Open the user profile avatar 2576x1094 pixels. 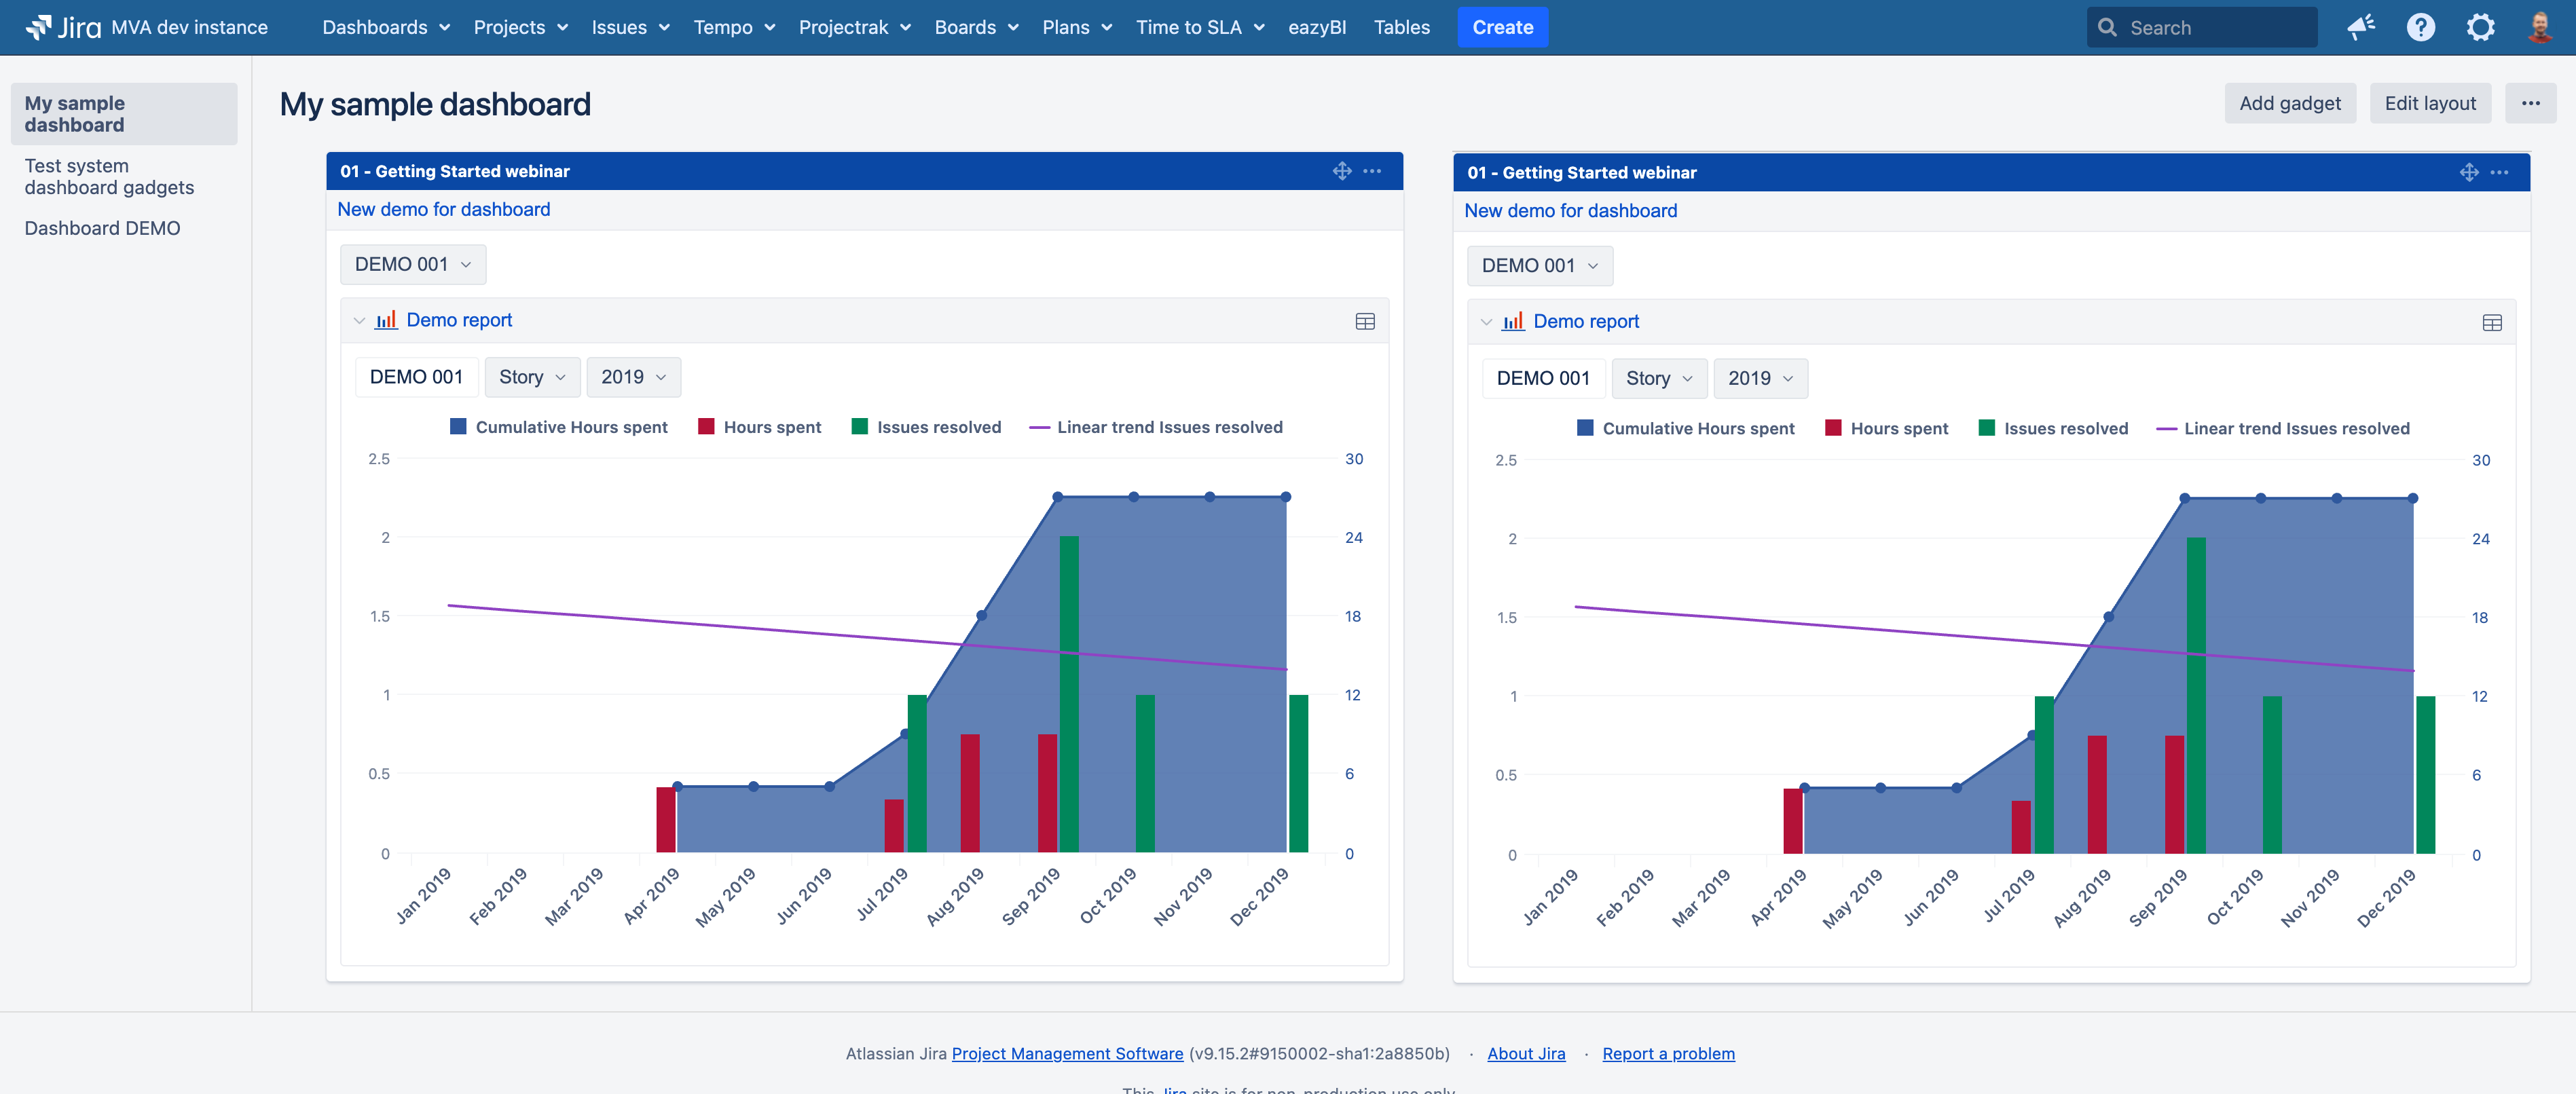(x=2539, y=27)
